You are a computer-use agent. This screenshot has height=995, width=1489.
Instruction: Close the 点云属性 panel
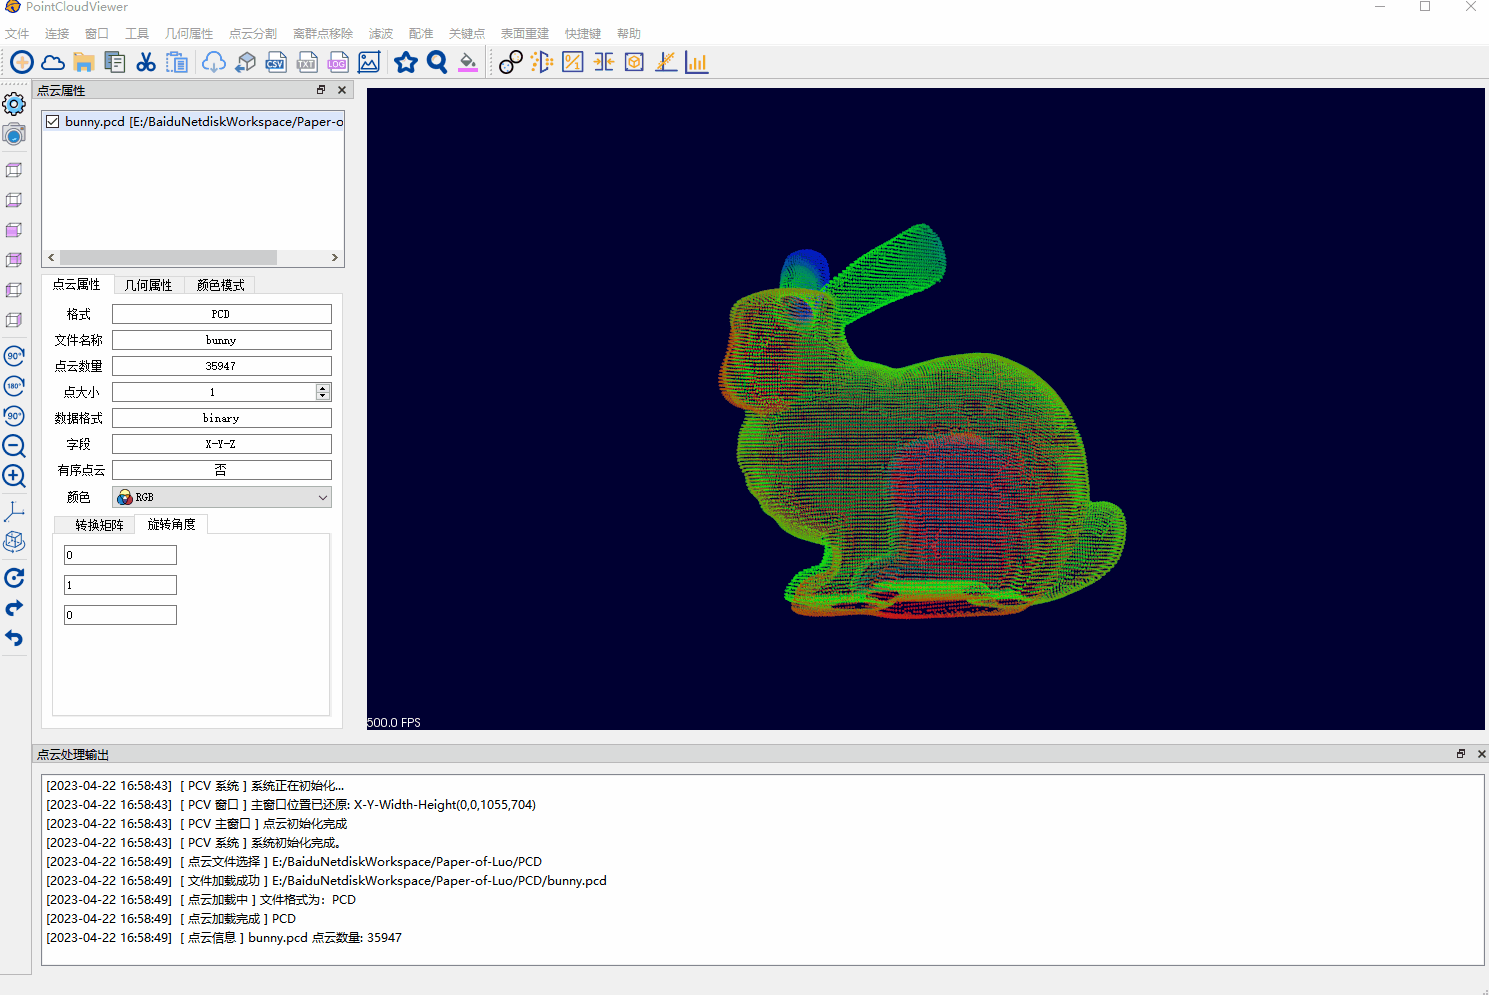tap(342, 90)
